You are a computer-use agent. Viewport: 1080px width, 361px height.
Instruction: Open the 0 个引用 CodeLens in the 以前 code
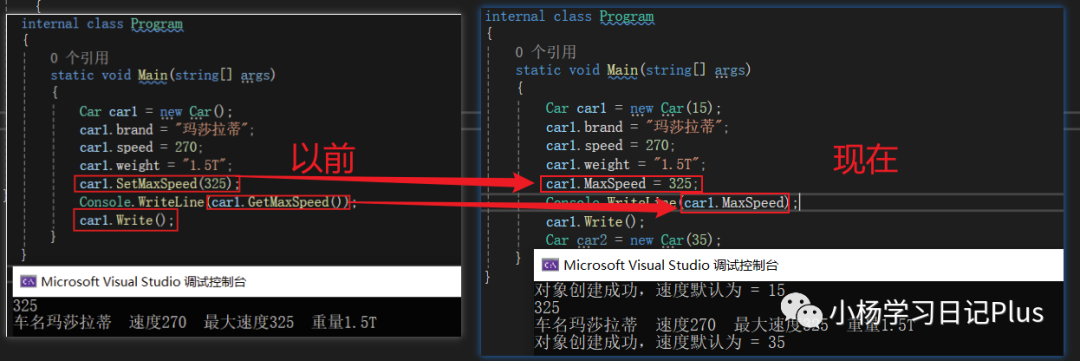pyautogui.click(x=79, y=58)
